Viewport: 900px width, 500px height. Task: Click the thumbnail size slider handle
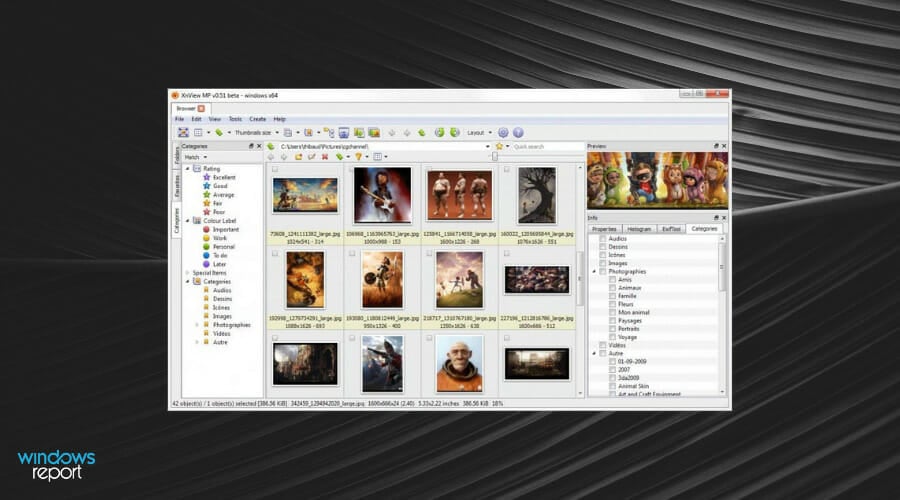click(495, 157)
